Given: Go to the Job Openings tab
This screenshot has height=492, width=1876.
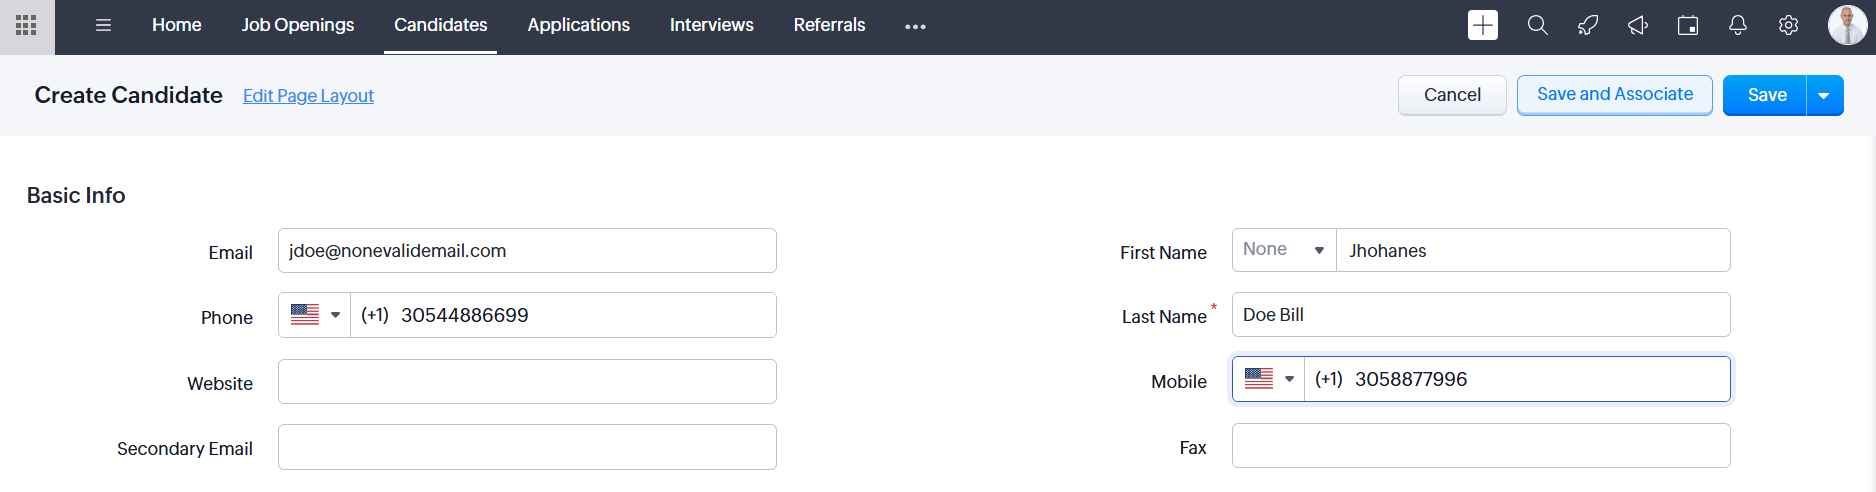Looking at the screenshot, I should coord(298,25).
